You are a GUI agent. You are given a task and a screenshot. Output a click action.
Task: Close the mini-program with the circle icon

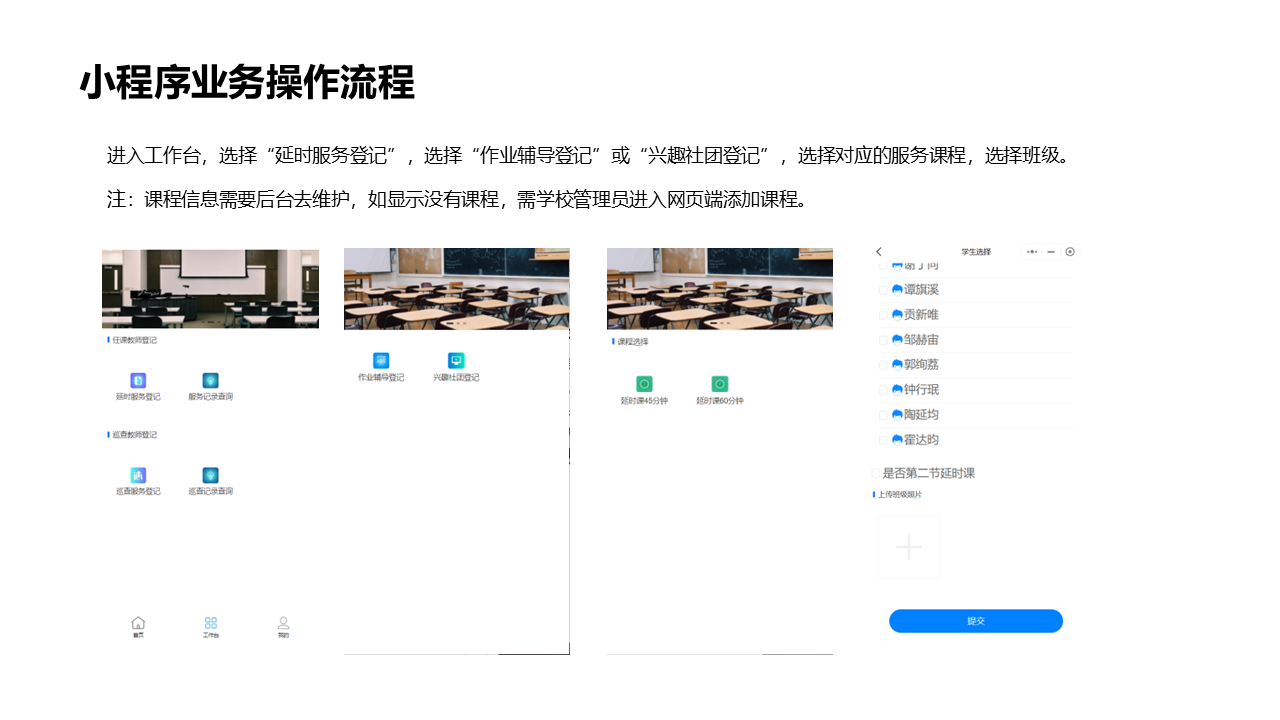1070,252
